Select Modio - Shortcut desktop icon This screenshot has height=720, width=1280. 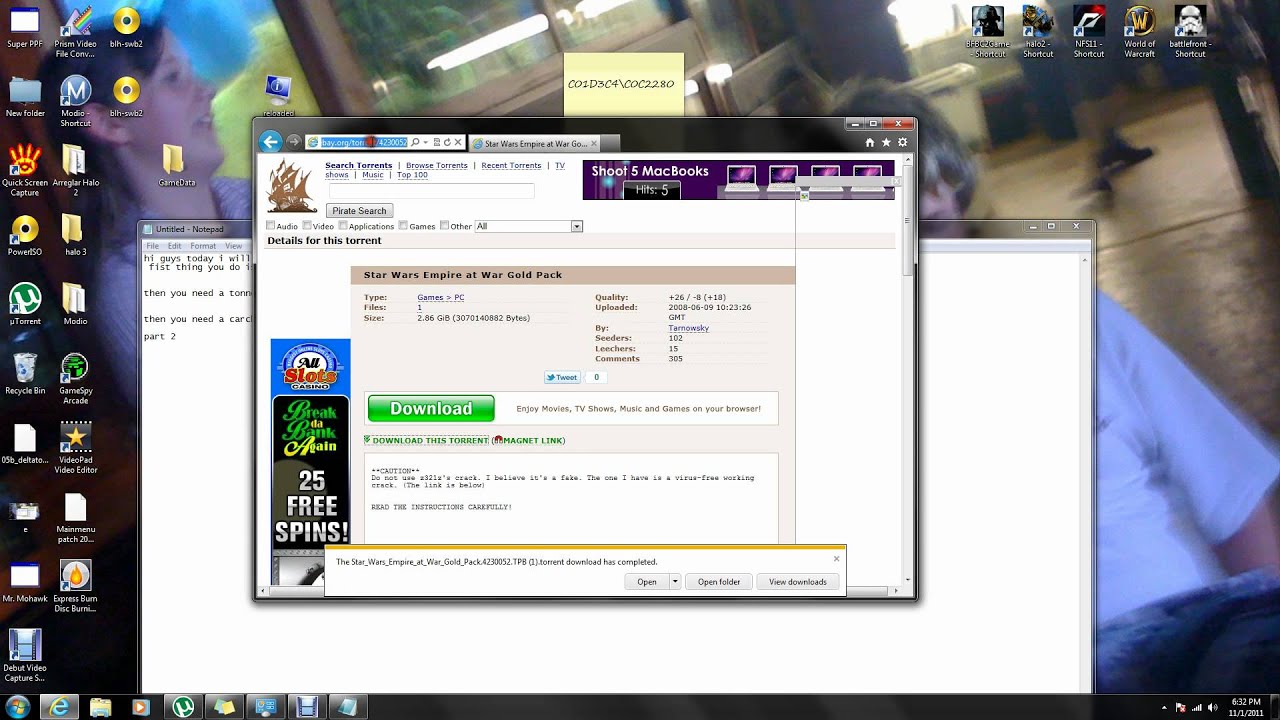click(75, 101)
